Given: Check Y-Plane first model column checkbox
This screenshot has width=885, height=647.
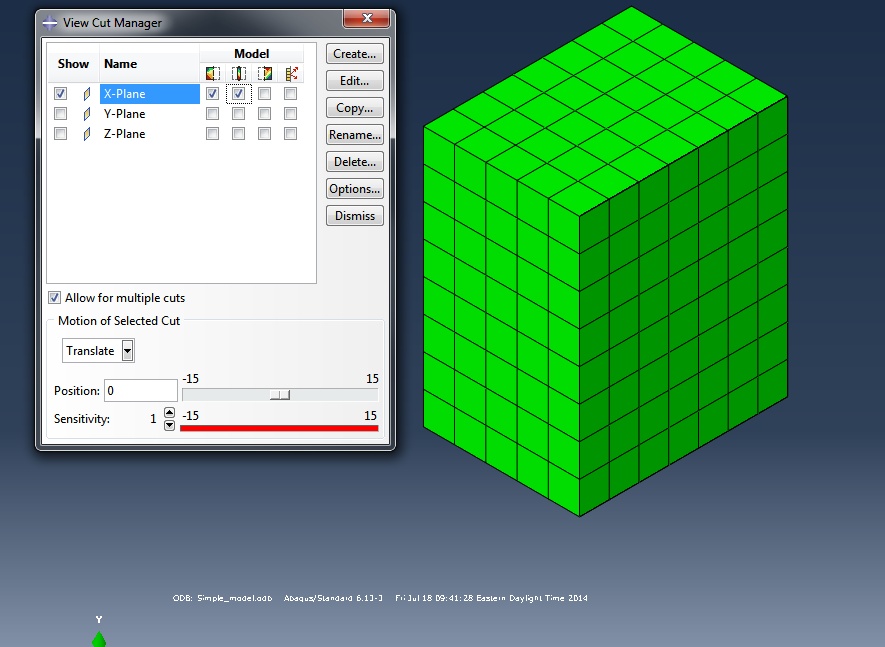Looking at the screenshot, I should click(x=212, y=113).
